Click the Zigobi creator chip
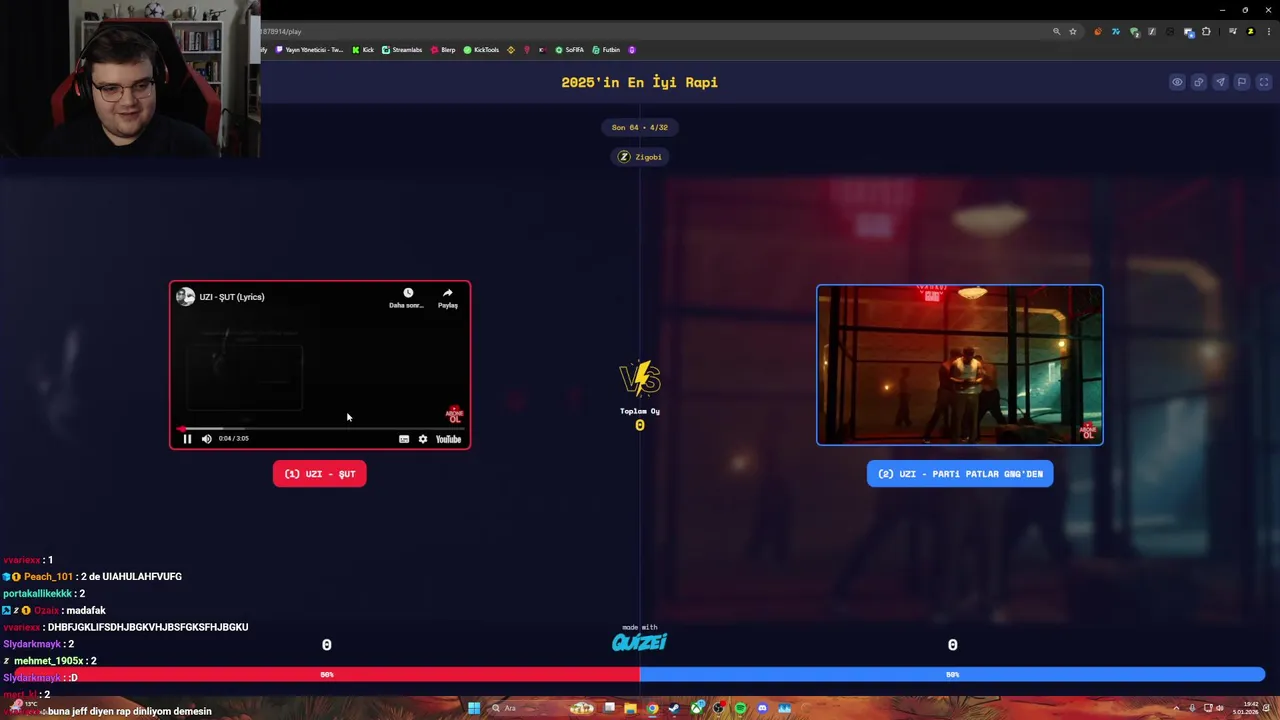1280x720 pixels. pyautogui.click(x=640, y=157)
